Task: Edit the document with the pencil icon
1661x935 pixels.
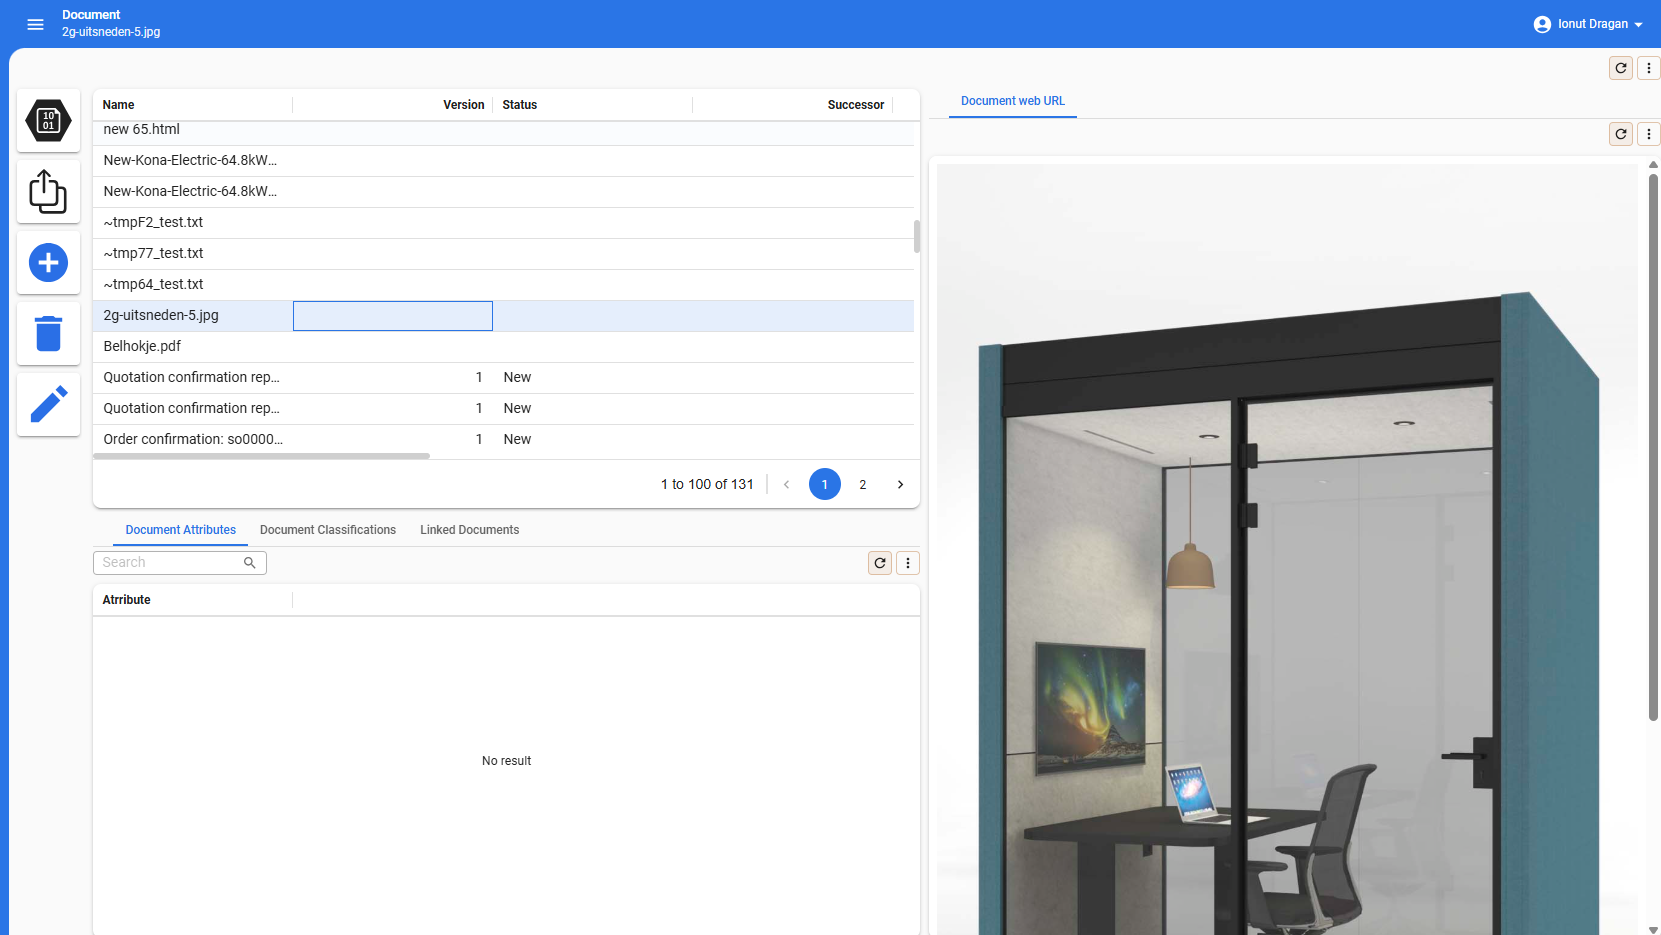Action: (48, 405)
